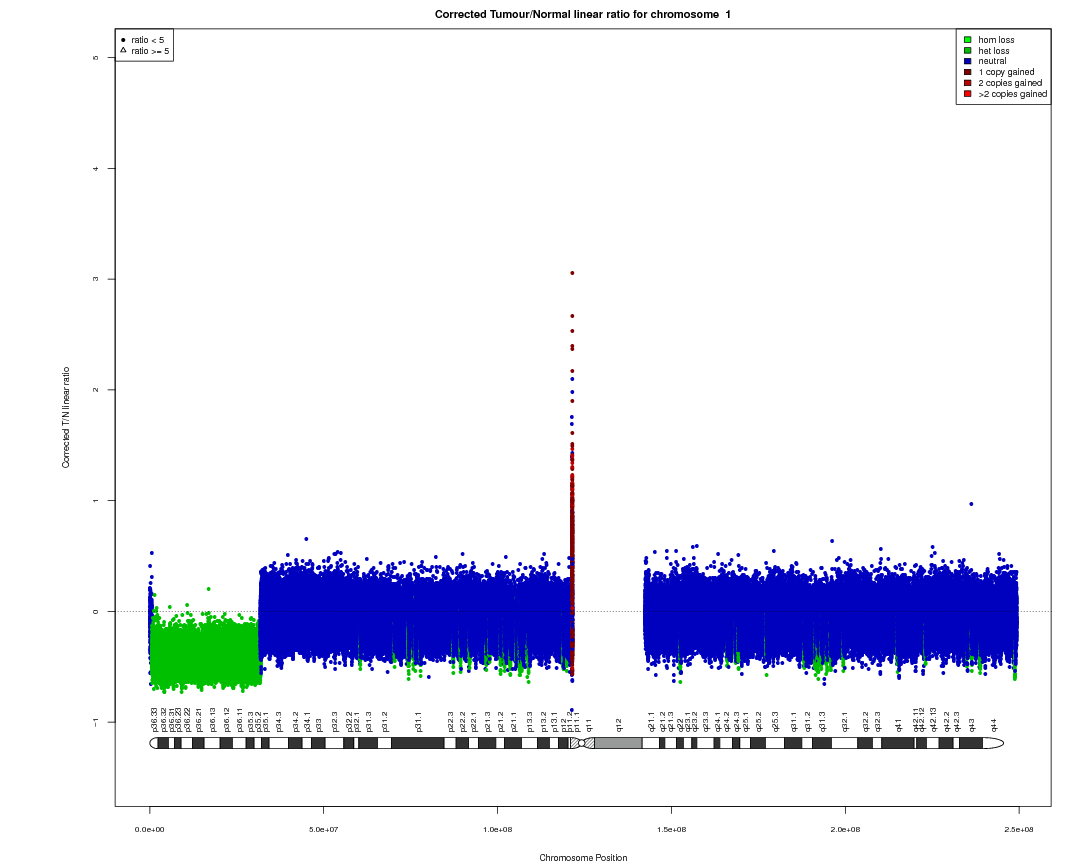The width and height of the screenshot is (1080, 864).
Task: Click the p34.3 cytoband label
Action: 279,721
